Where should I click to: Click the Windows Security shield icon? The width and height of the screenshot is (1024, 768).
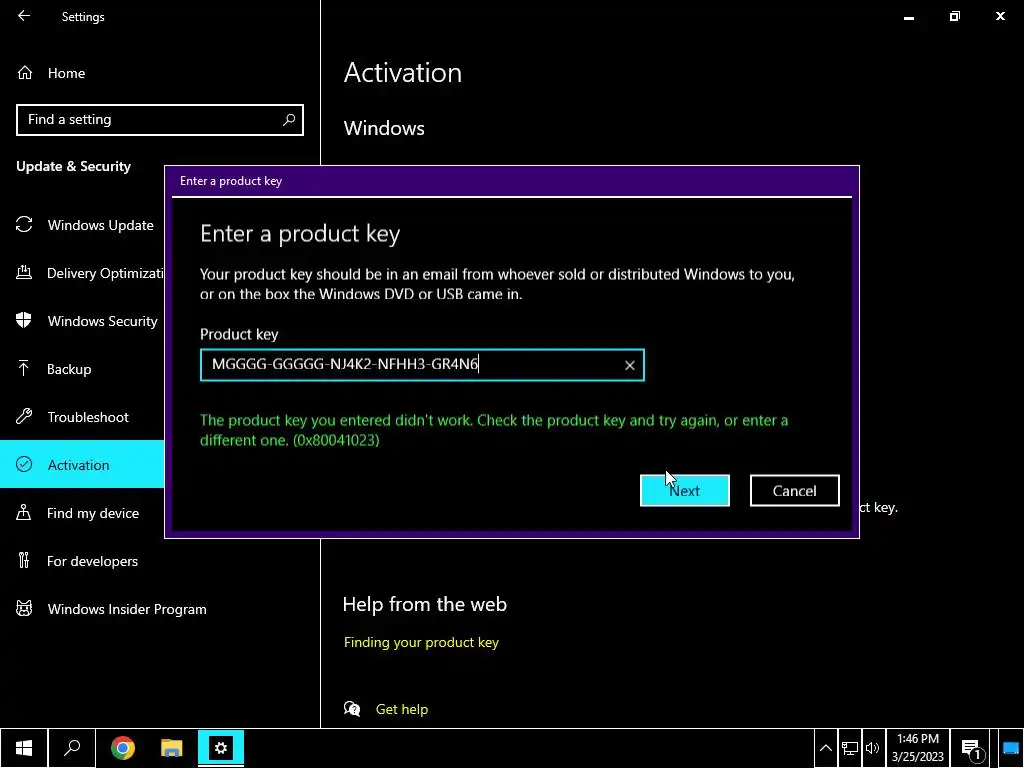click(x=24, y=321)
